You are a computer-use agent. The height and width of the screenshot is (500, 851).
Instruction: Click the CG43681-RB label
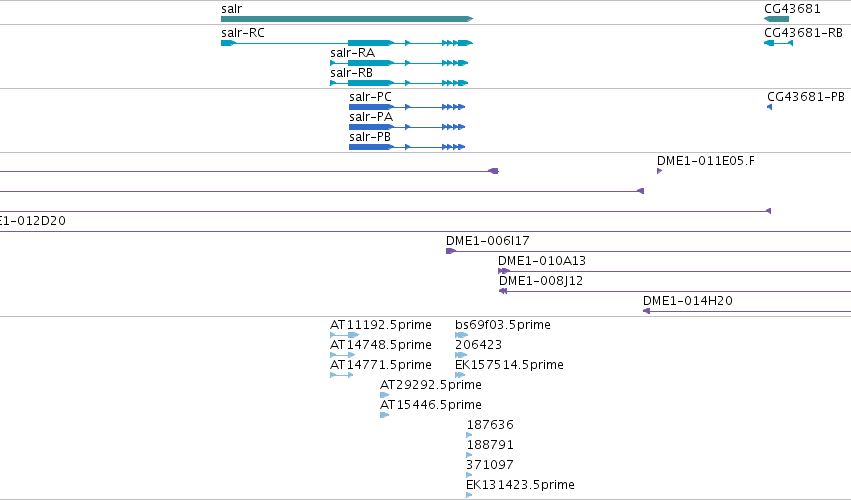click(x=804, y=33)
